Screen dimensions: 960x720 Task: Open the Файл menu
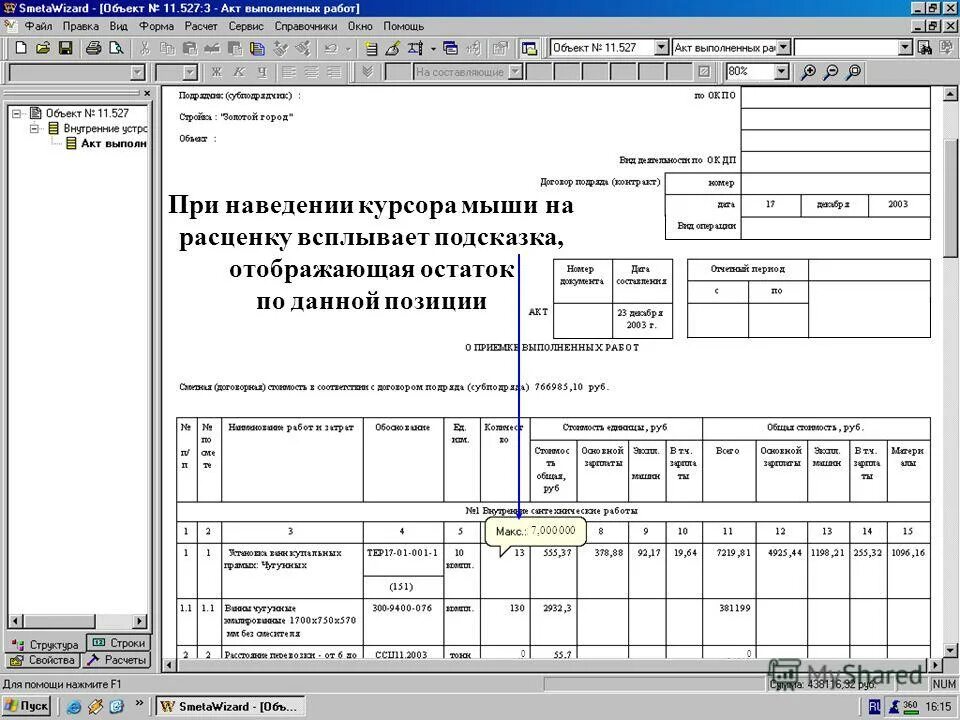coord(38,26)
